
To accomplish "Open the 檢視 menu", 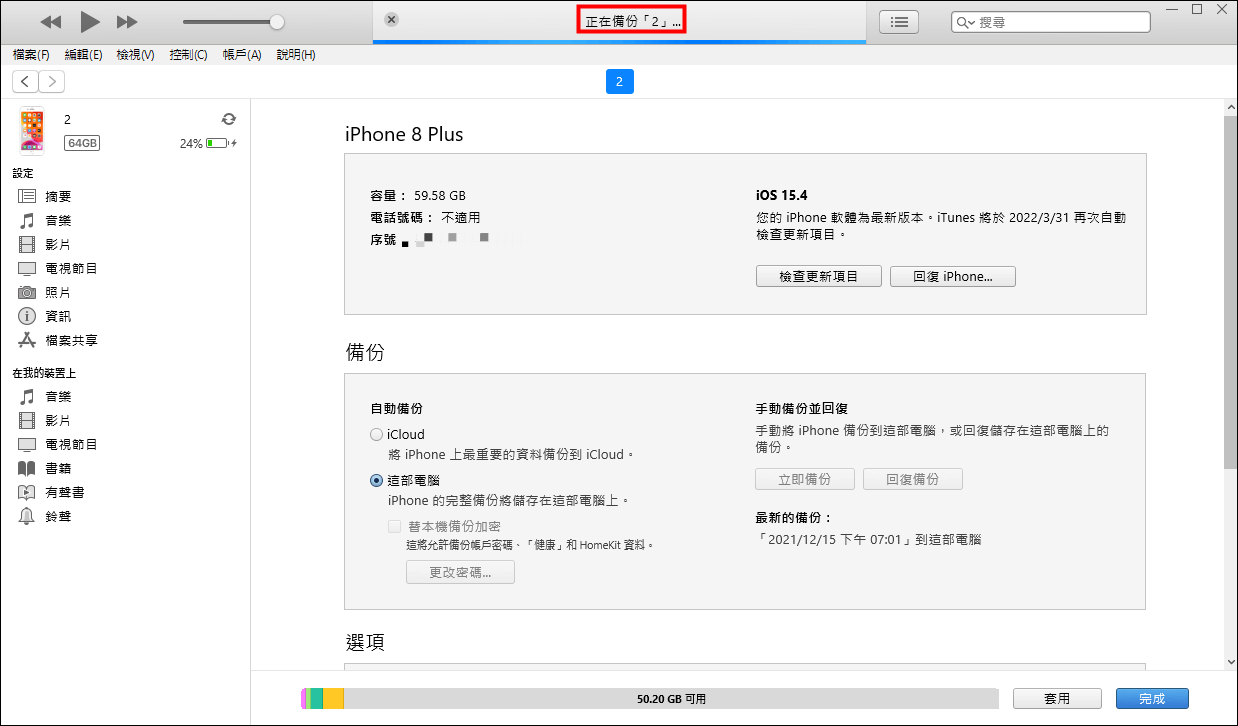I will [x=135, y=55].
